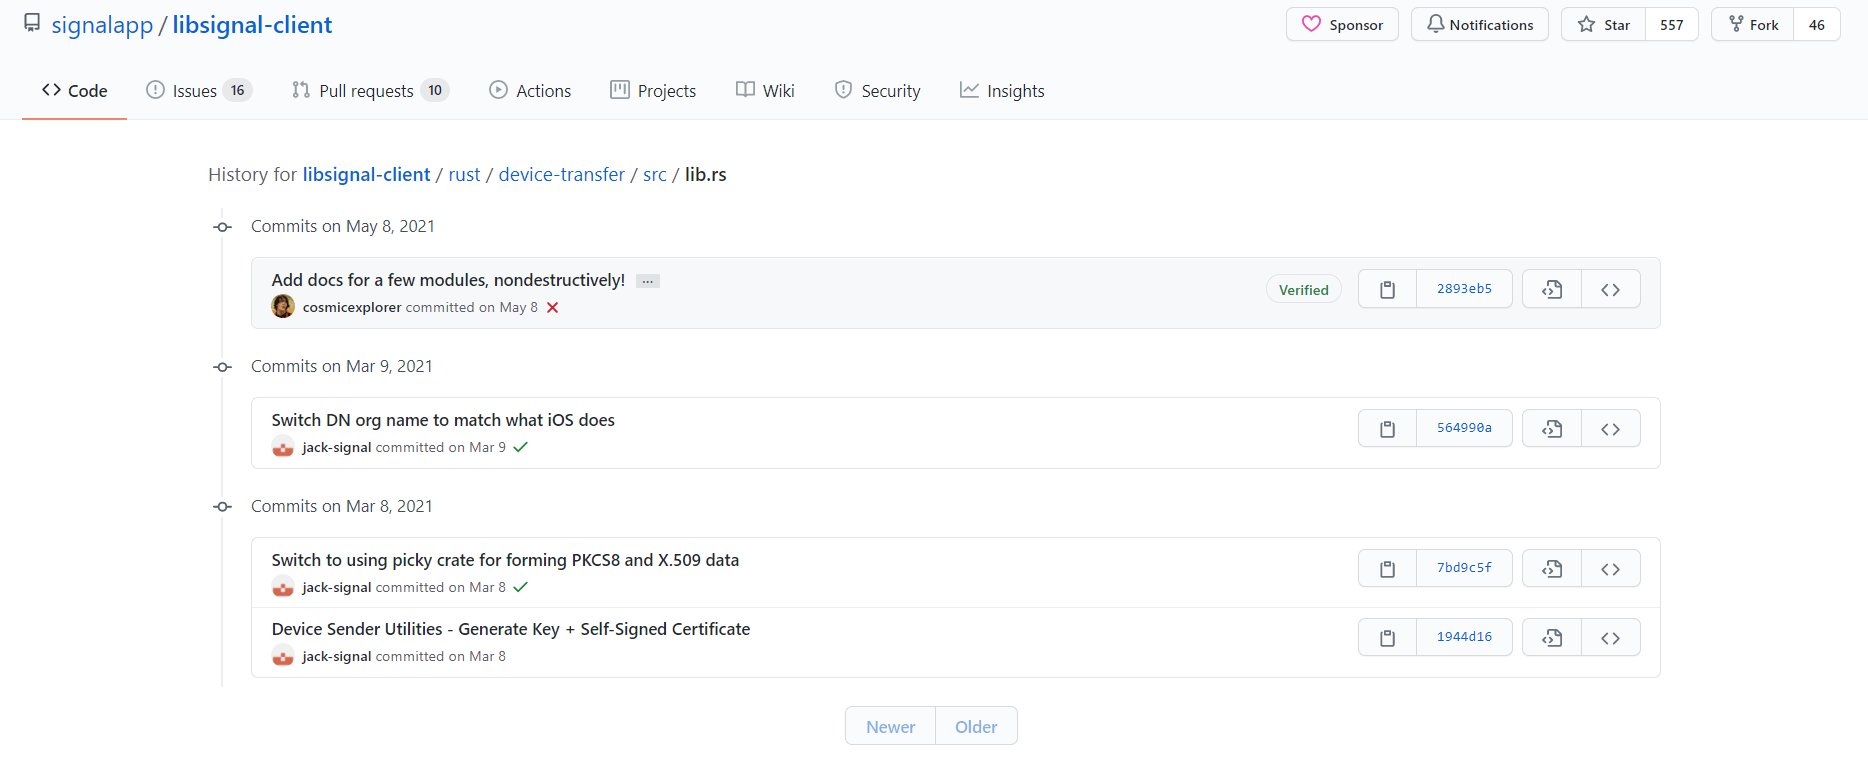The width and height of the screenshot is (1868, 759).
Task: View file at commit 564990a
Action: tap(1552, 429)
